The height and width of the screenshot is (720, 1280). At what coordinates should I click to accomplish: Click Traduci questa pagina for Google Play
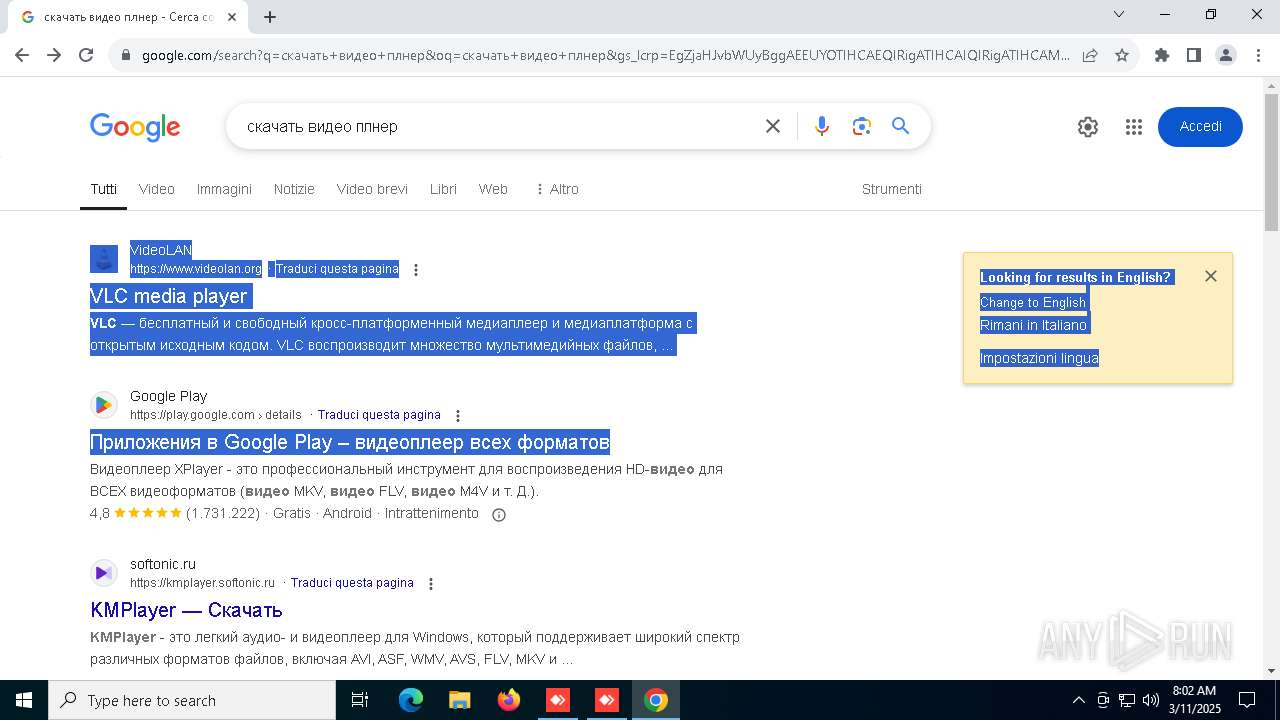379,415
